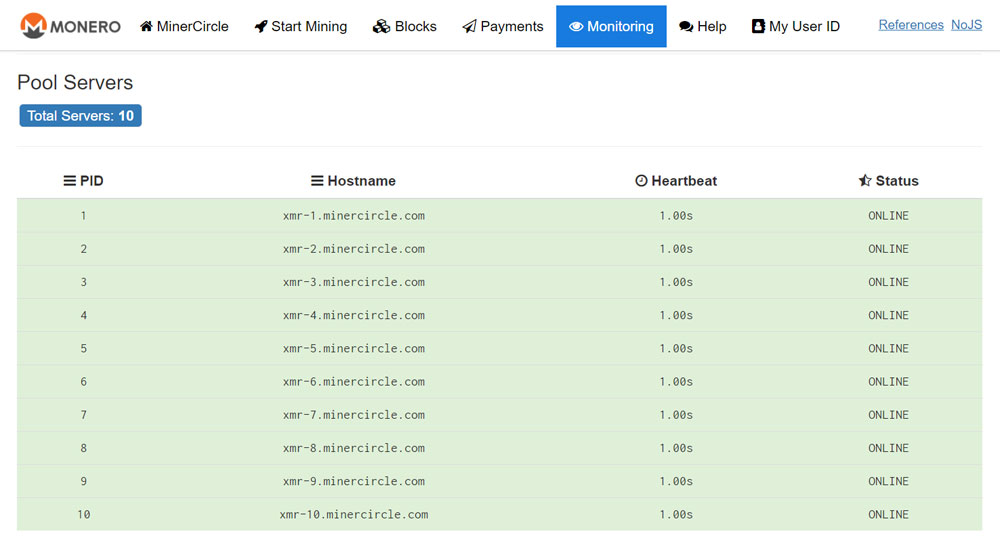Sort by the Hostname column header
Viewport: 1000px width, 536px height.
353,181
